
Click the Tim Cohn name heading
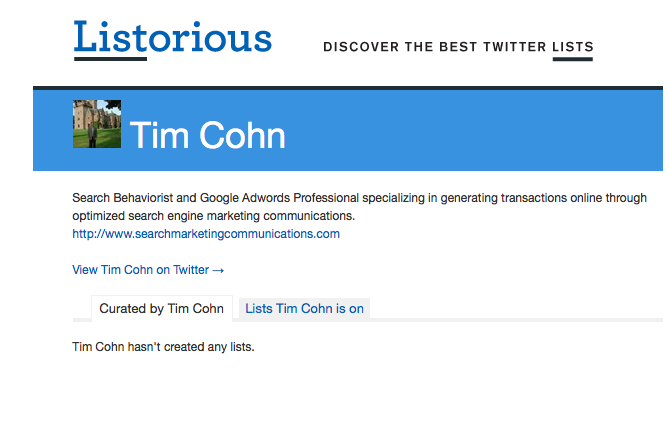pyautogui.click(x=208, y=136)
